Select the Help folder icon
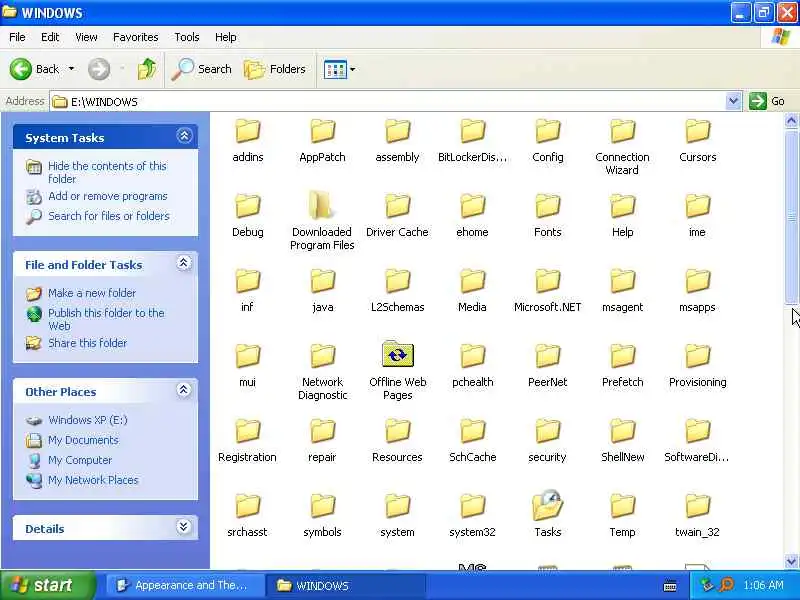800x600 pixels. click(622, 206)
